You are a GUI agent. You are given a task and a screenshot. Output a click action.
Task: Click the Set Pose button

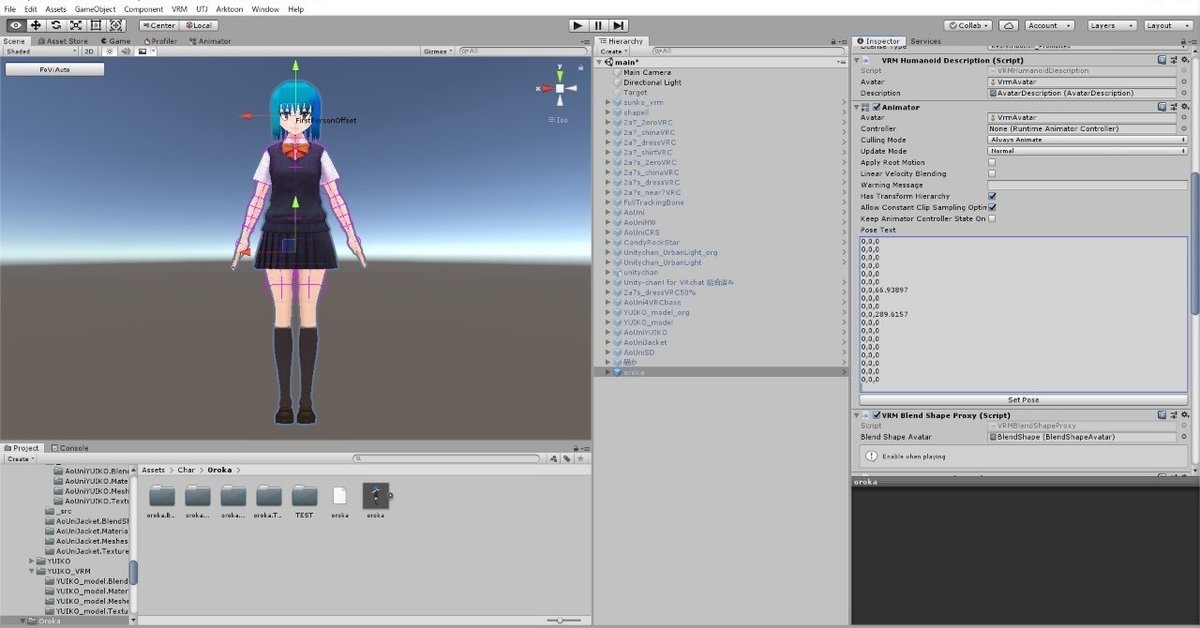[1023, 399]
